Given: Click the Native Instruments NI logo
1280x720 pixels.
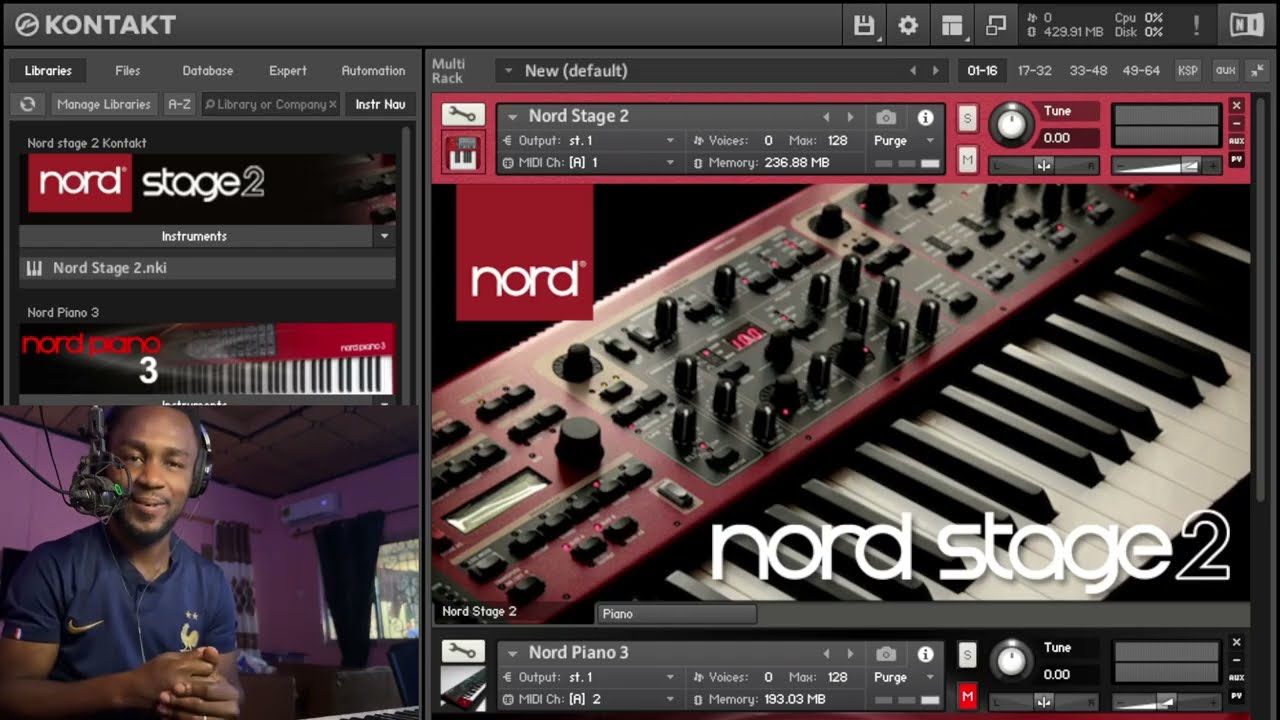Looking at the screenshot, I should click(x=1247, y=25).
